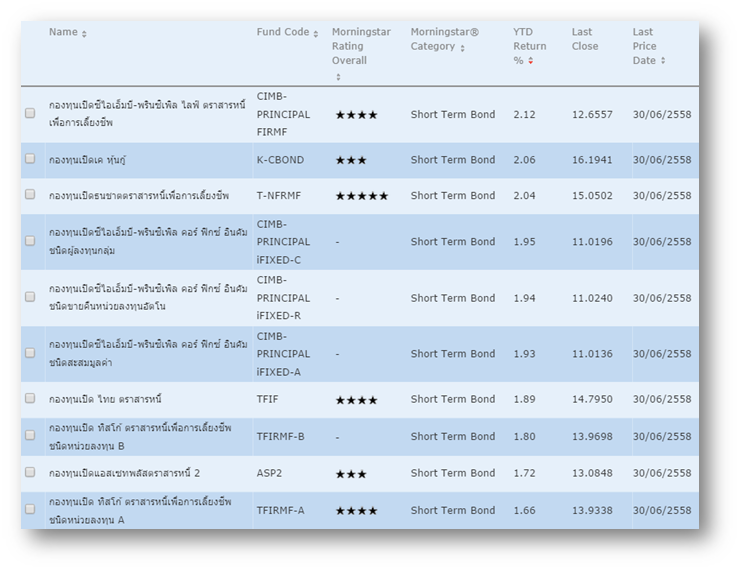This screenshot has height=571, width=741.
Task: Click sort arrows under Morningstar Rating Overall
Action: (x=337, y=77)
